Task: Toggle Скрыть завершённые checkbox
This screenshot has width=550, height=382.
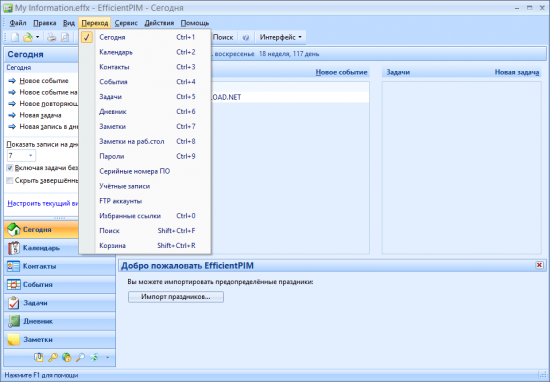Action: (10, 181)
